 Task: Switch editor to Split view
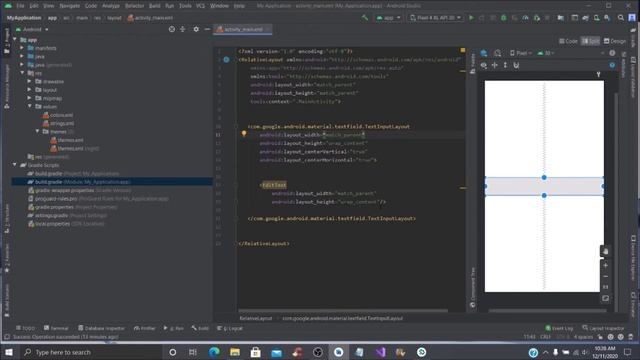[591, 41]
